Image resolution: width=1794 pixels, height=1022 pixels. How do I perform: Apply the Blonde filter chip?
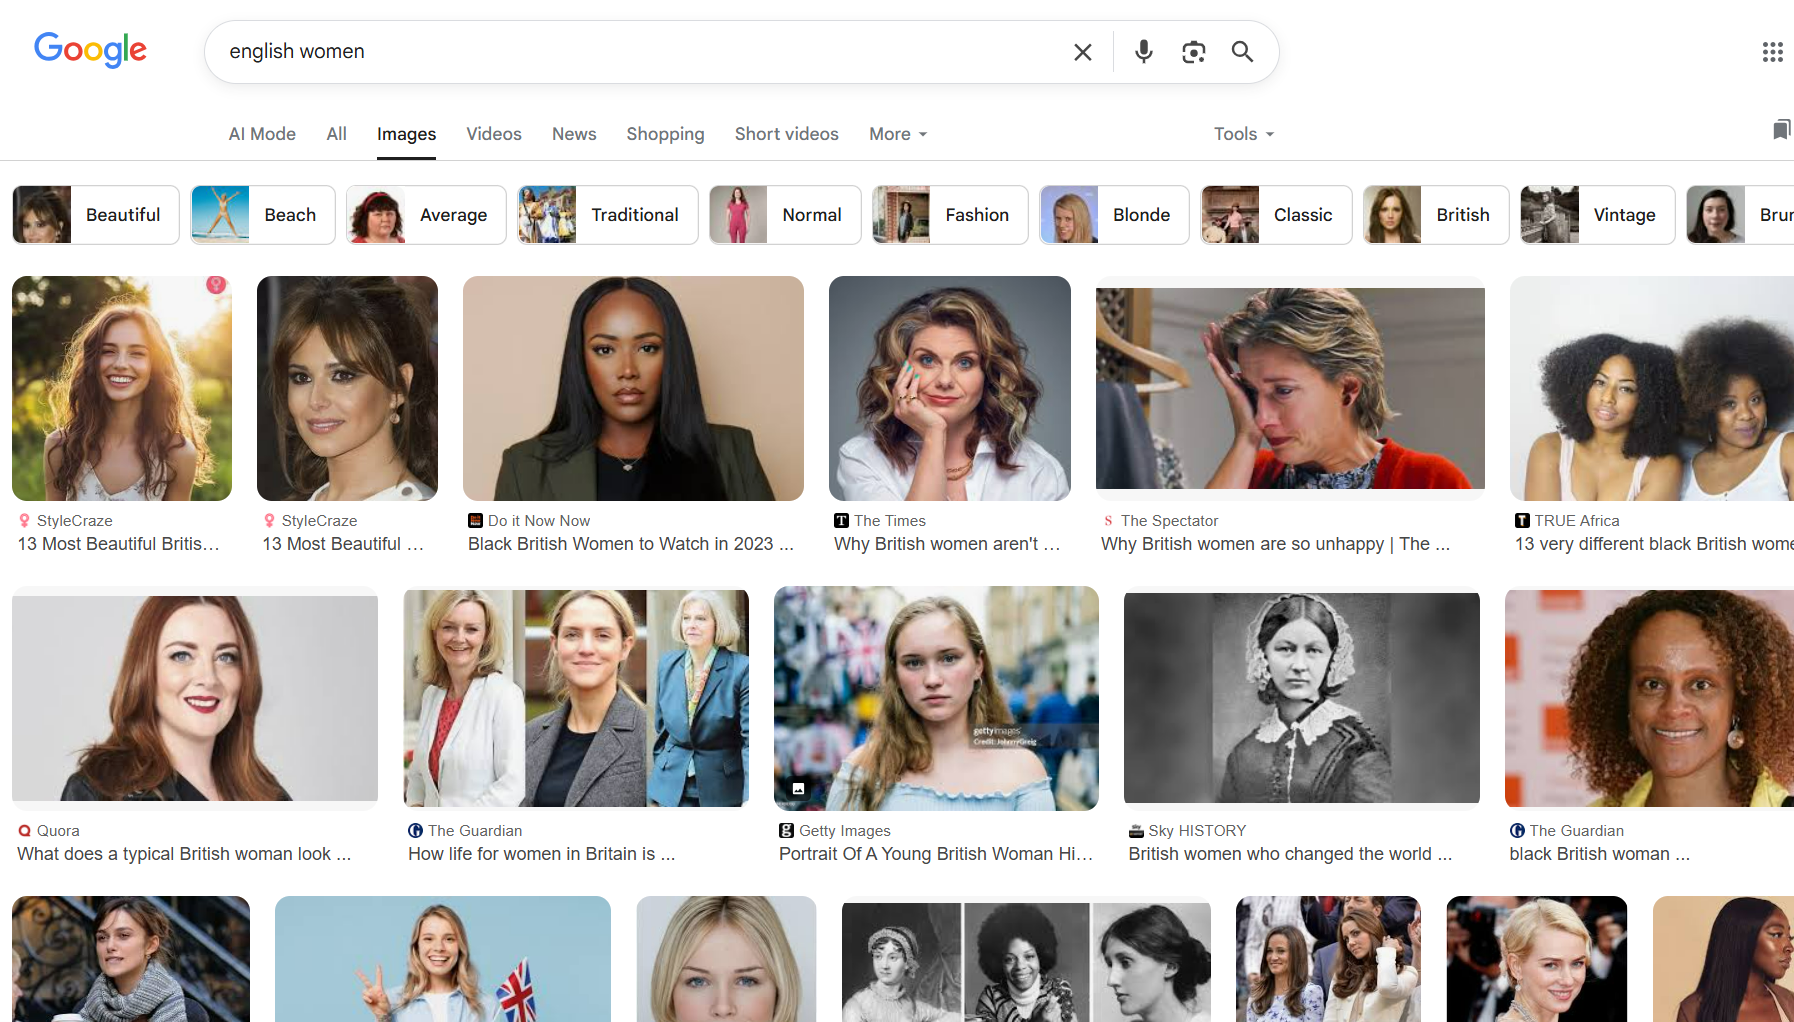pos(1115,215)
